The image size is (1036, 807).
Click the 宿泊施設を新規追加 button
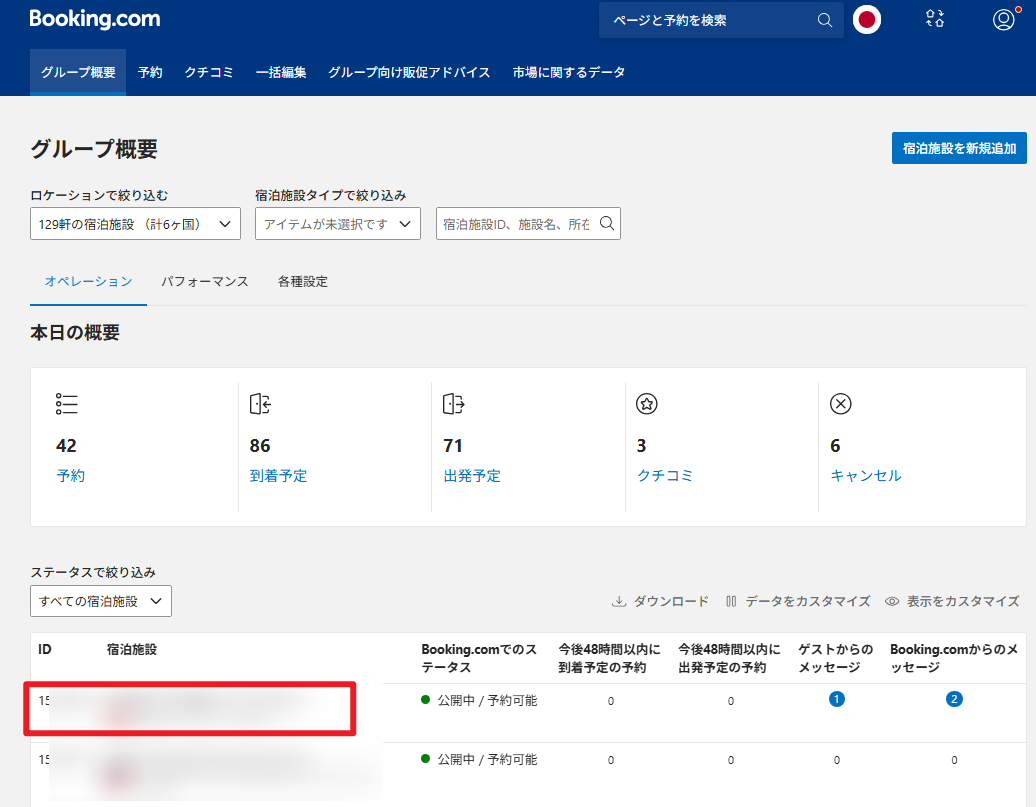pyautogui.click(x=959, y=147)
